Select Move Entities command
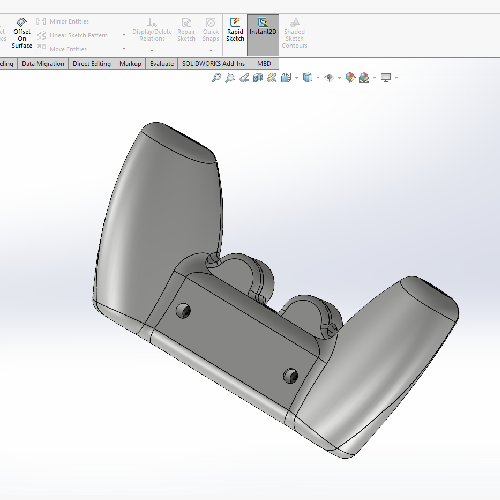Screen dimensions: 500x500 click(x=62, y=49)
